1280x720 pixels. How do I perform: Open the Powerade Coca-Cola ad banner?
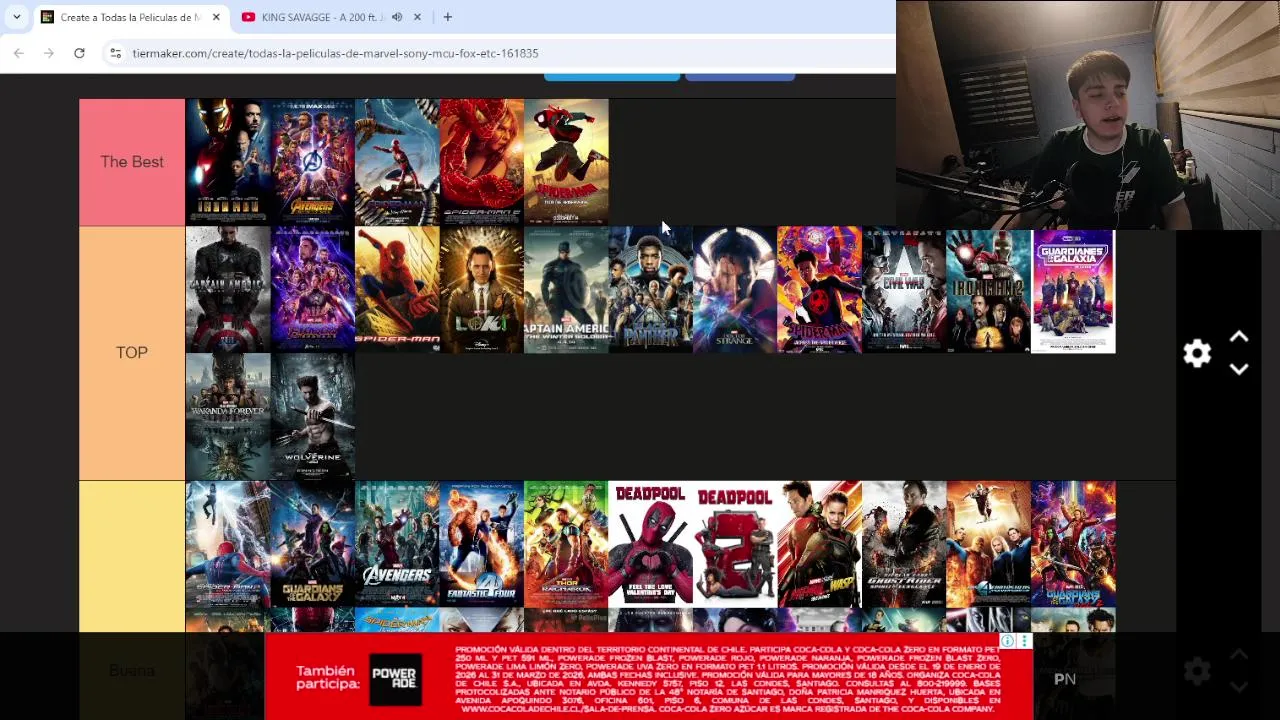pyautogui.click(x=649, y=677)
